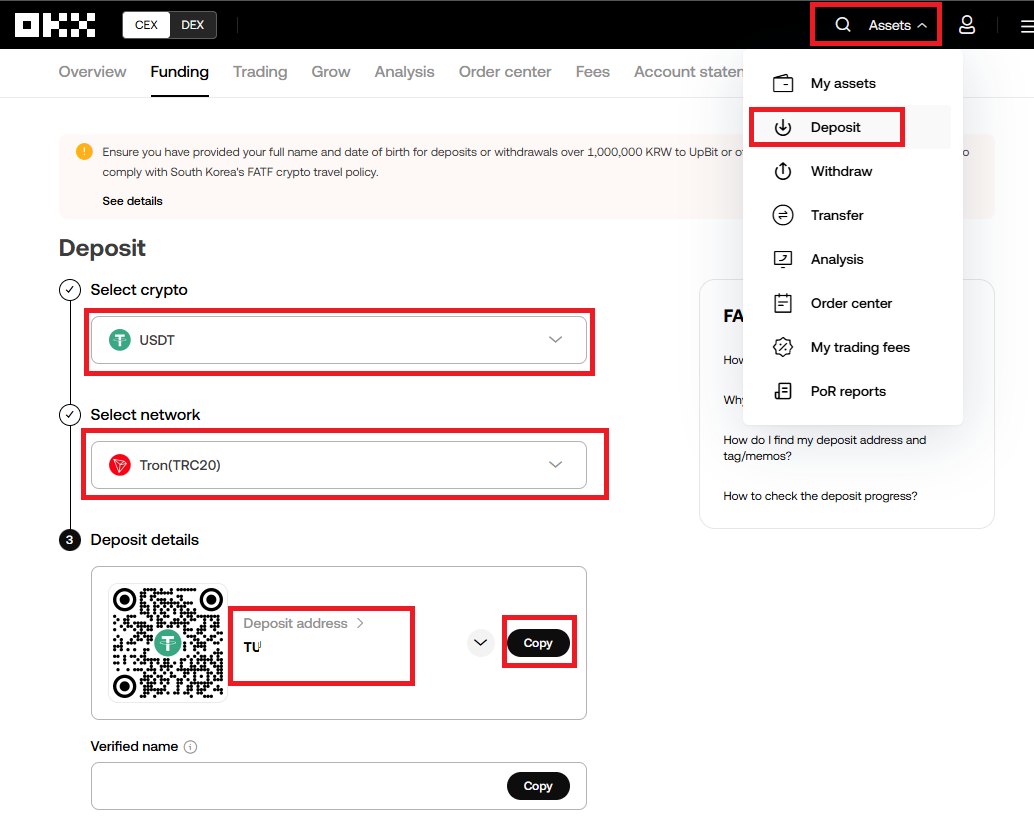Click the USDT coin icon in crypto selector

point(119,340)
